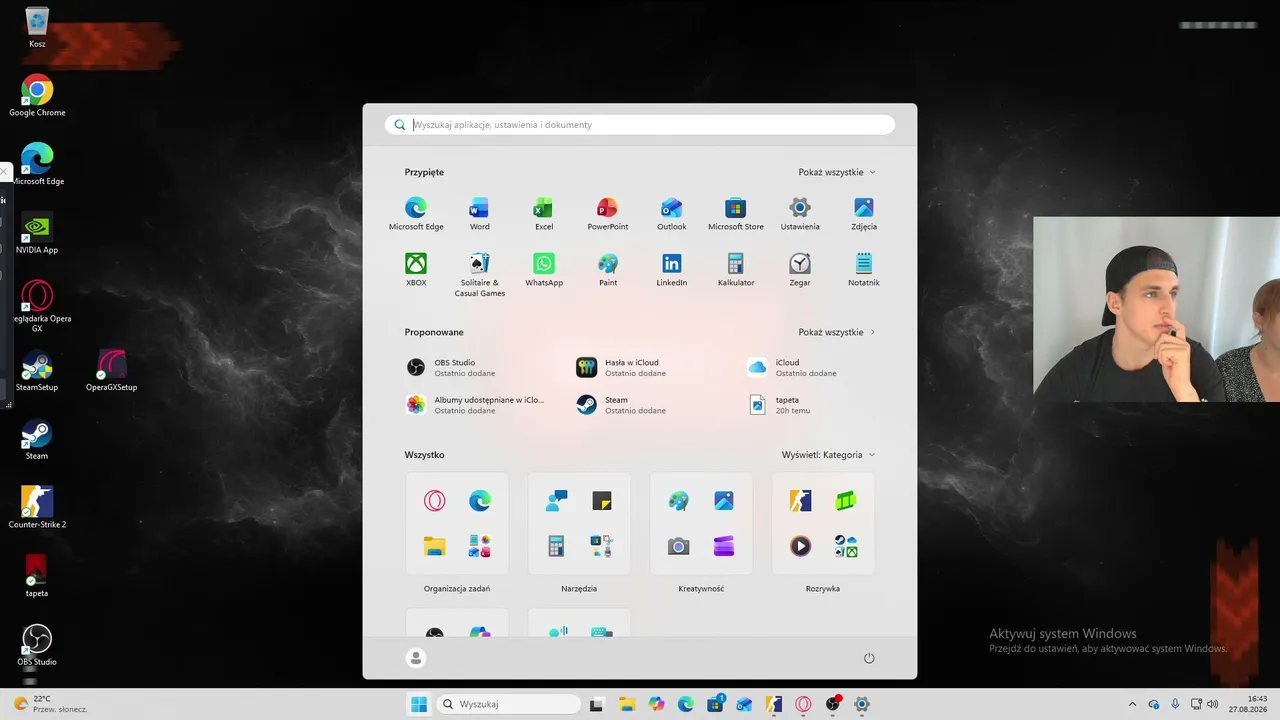This screenshot has height=720, width=1280.
Task: Select the OBS Studio desktop shortcut
Action: [37, 646]
